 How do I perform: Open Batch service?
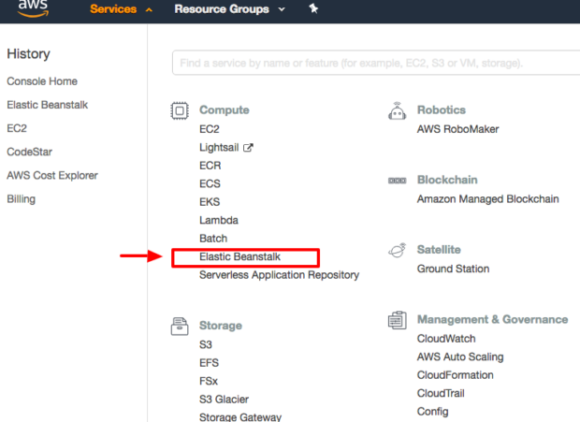213,239
